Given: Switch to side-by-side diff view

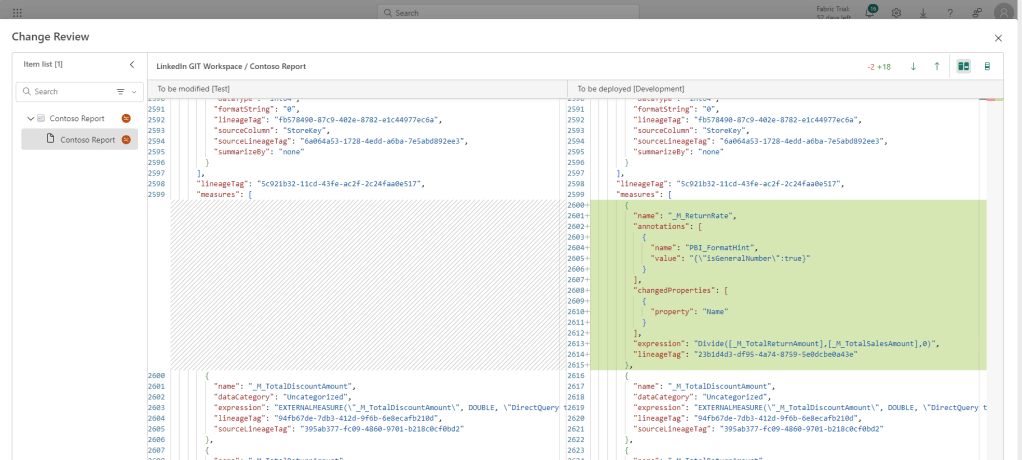Looking at the screenshot, I should click(x=964, y=66).
